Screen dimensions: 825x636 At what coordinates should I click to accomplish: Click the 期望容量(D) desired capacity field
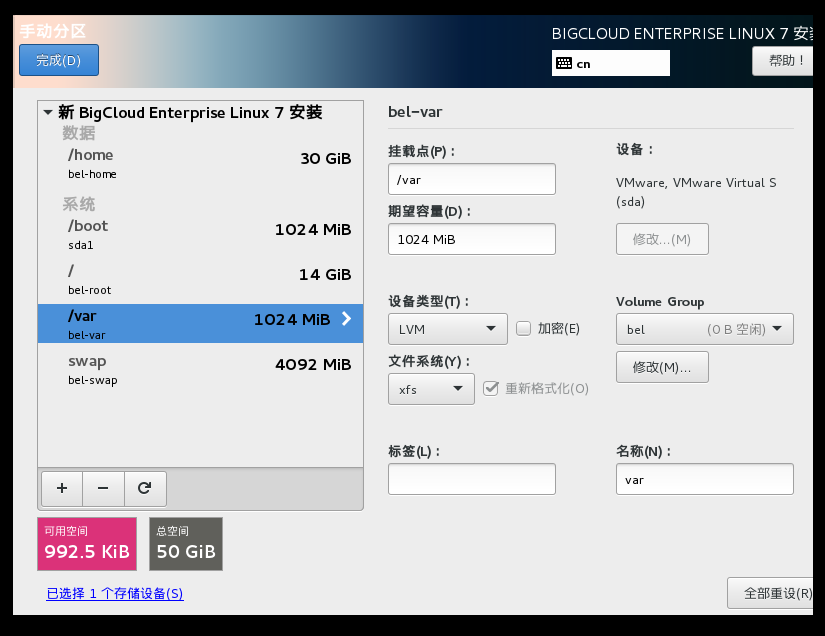(471, 239)
